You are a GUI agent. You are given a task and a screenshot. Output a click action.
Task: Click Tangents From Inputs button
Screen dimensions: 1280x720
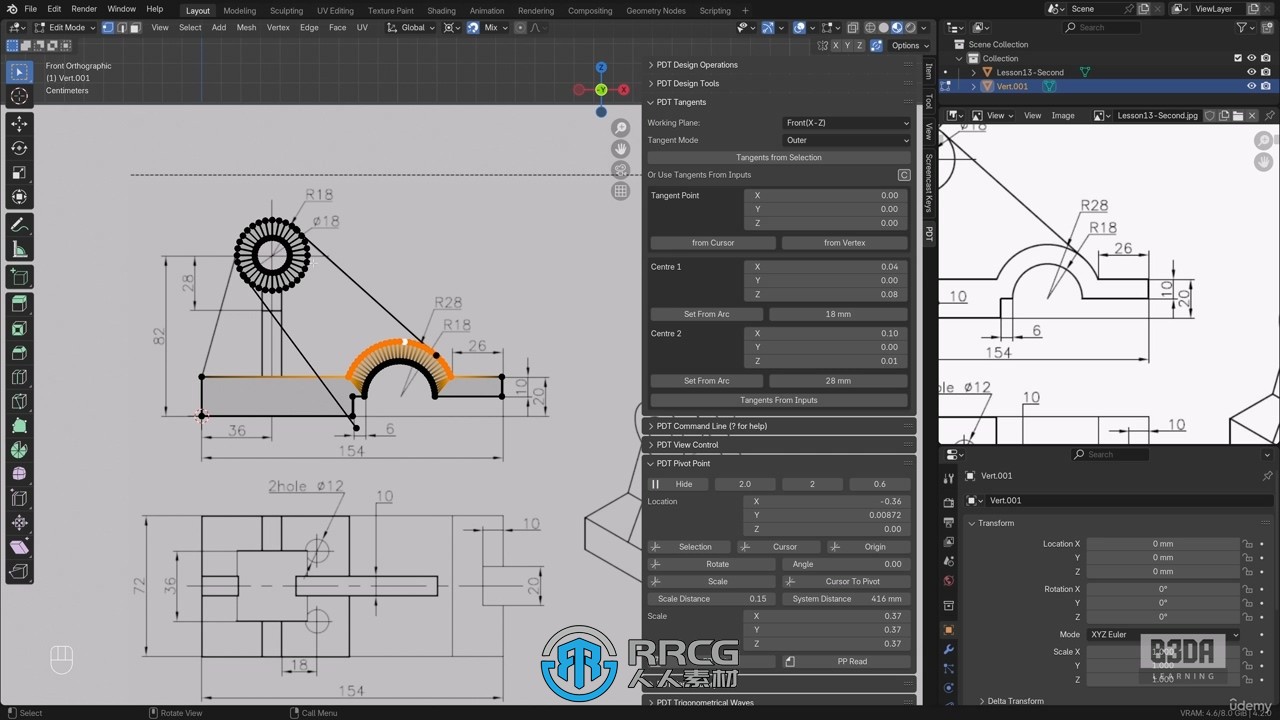[779, 400]
